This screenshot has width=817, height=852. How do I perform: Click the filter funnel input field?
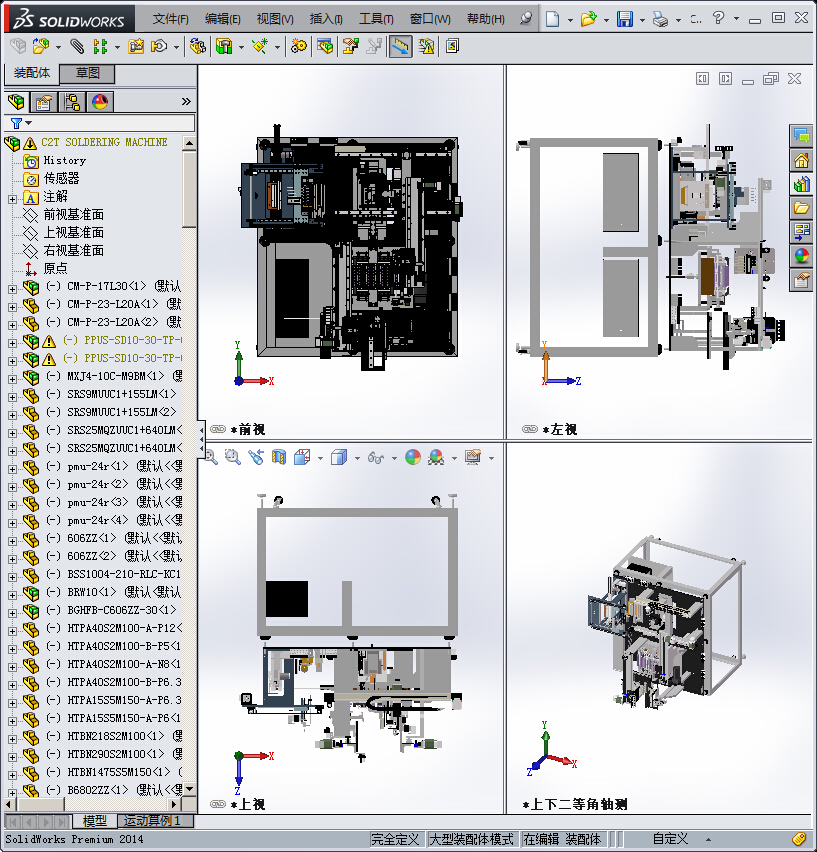pos(99,123)
